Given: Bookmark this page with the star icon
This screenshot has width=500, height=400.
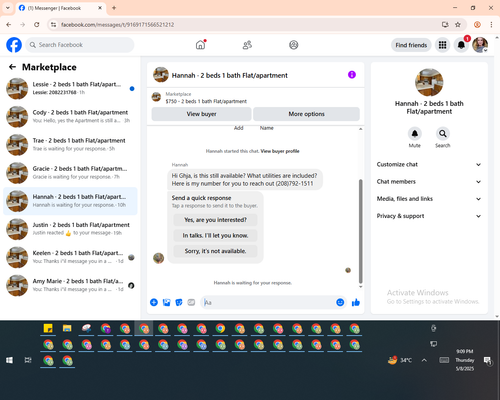Looking at the screenshot, I should [x=458, y=24].
